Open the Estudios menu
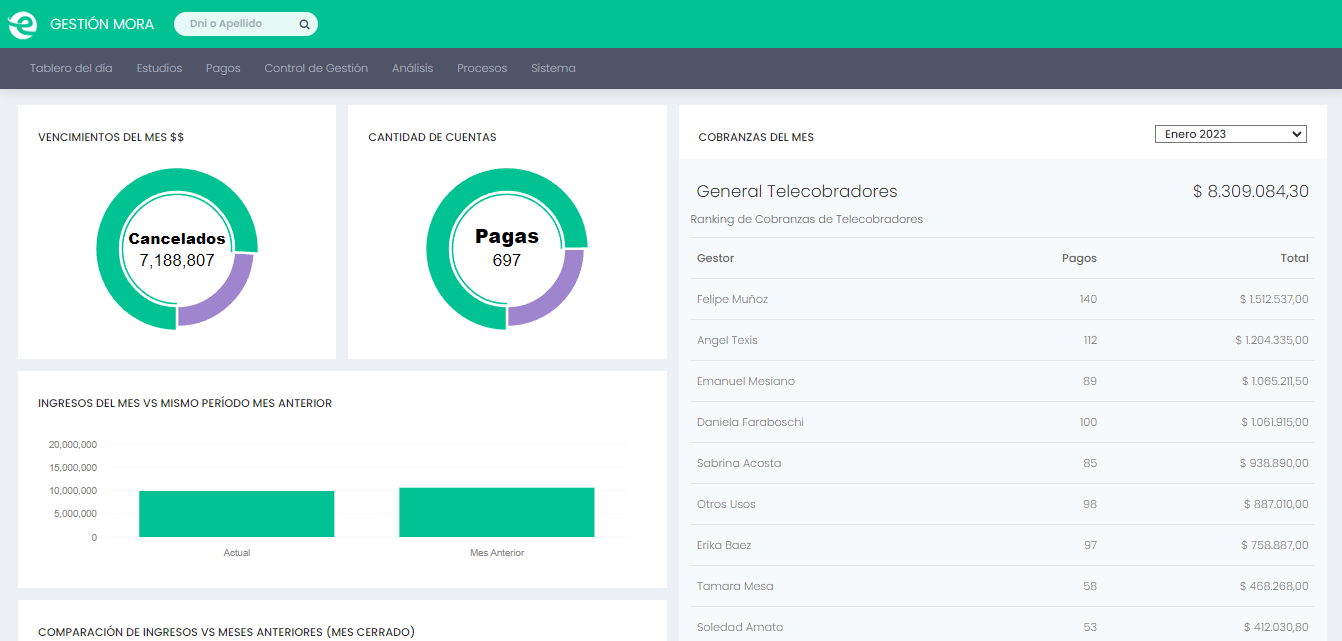 click(x=159, y=68)
